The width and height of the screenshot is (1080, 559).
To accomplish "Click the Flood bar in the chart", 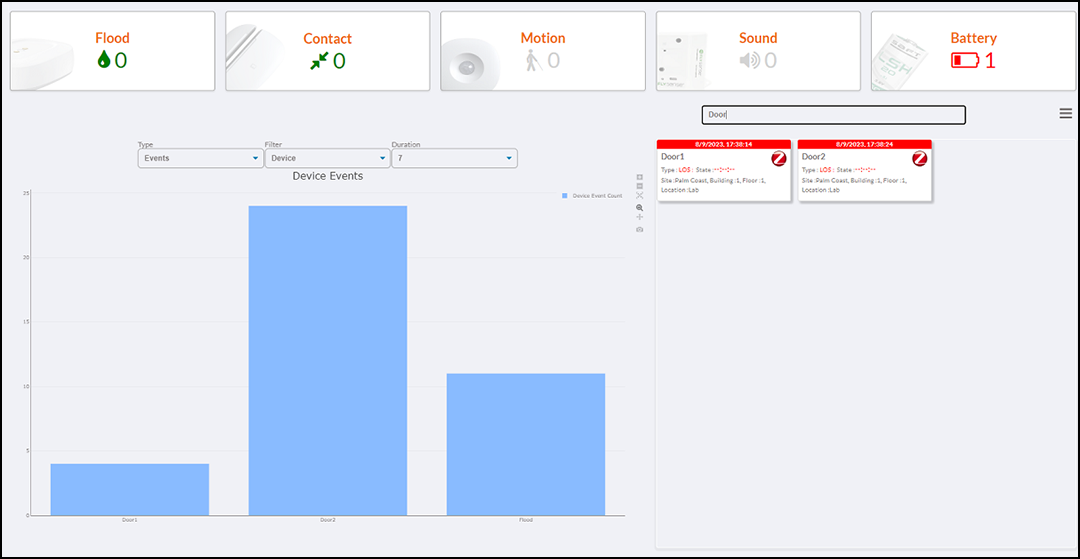I will (x=526, y=445).
